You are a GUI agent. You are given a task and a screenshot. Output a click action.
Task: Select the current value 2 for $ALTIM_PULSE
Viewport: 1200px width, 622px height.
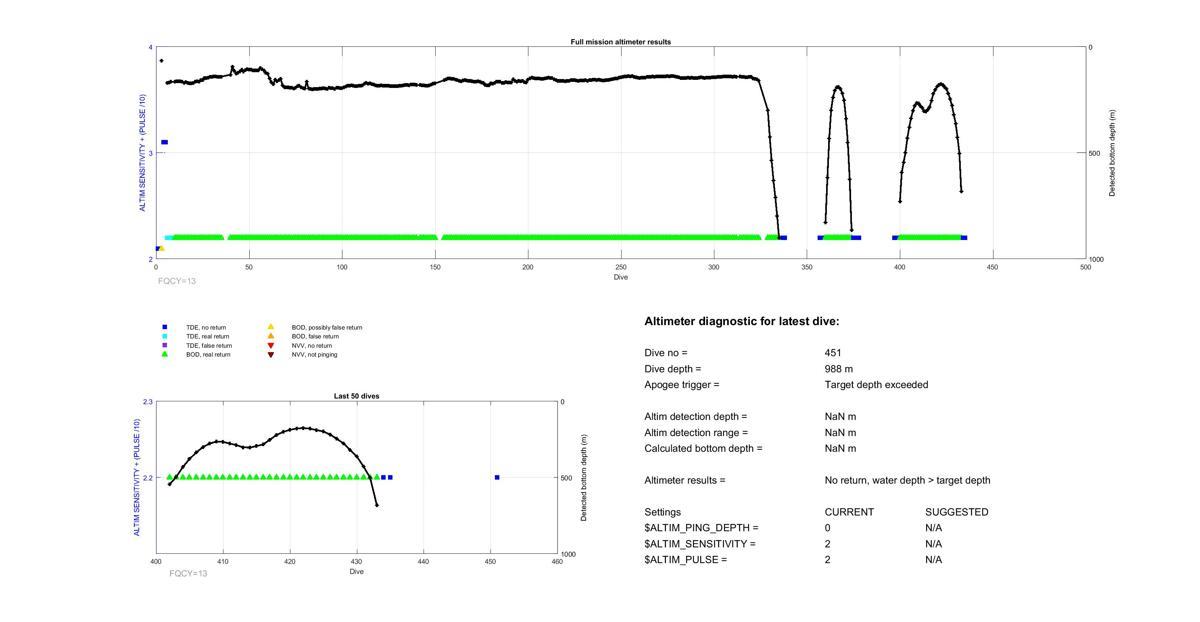tap(828, 560)
